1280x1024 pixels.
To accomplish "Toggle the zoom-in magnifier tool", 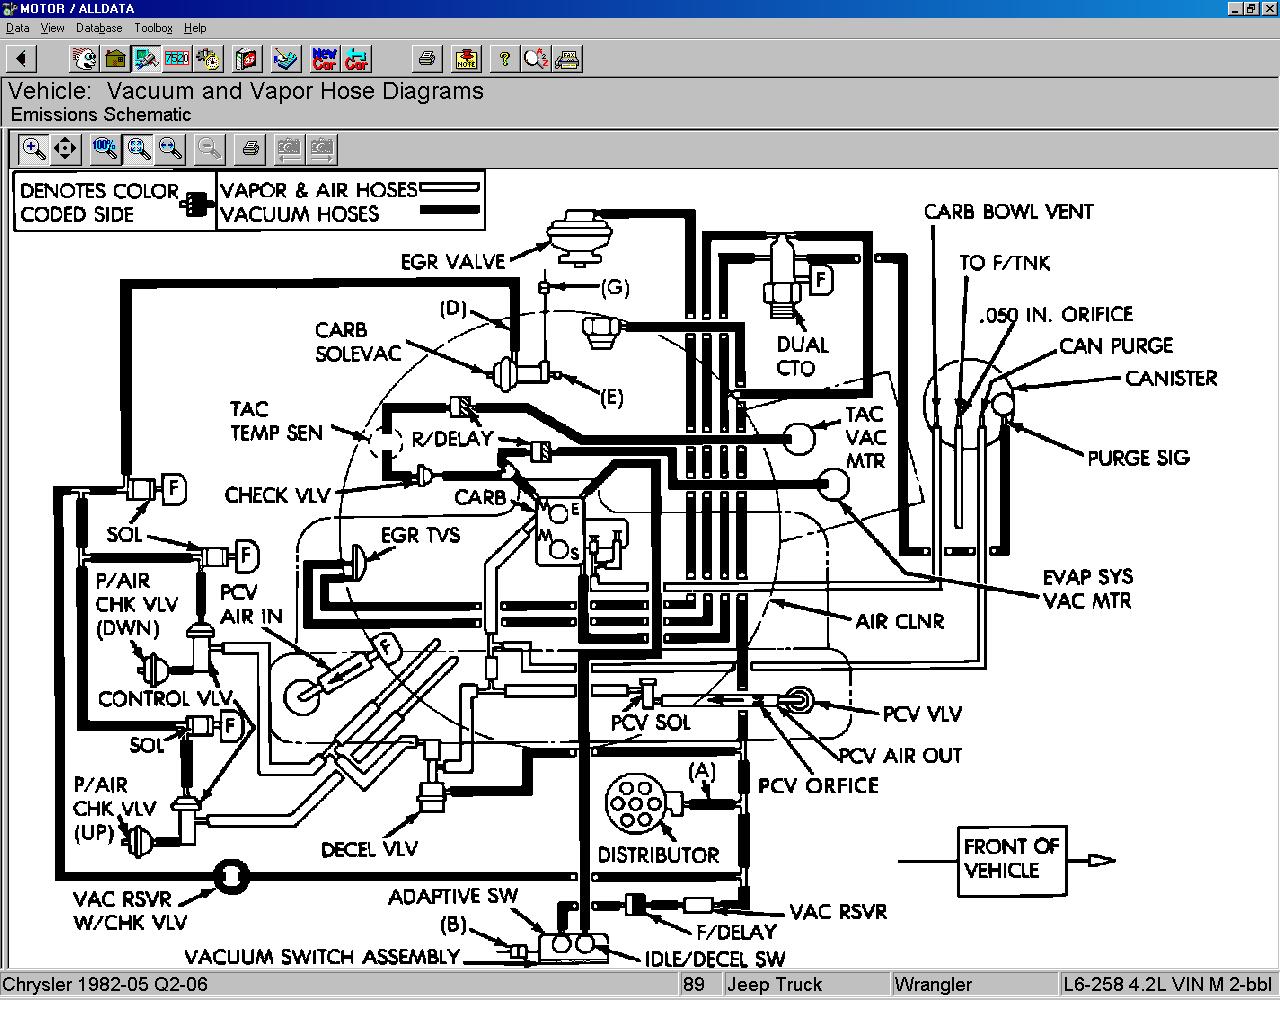I will click(33, 149).
